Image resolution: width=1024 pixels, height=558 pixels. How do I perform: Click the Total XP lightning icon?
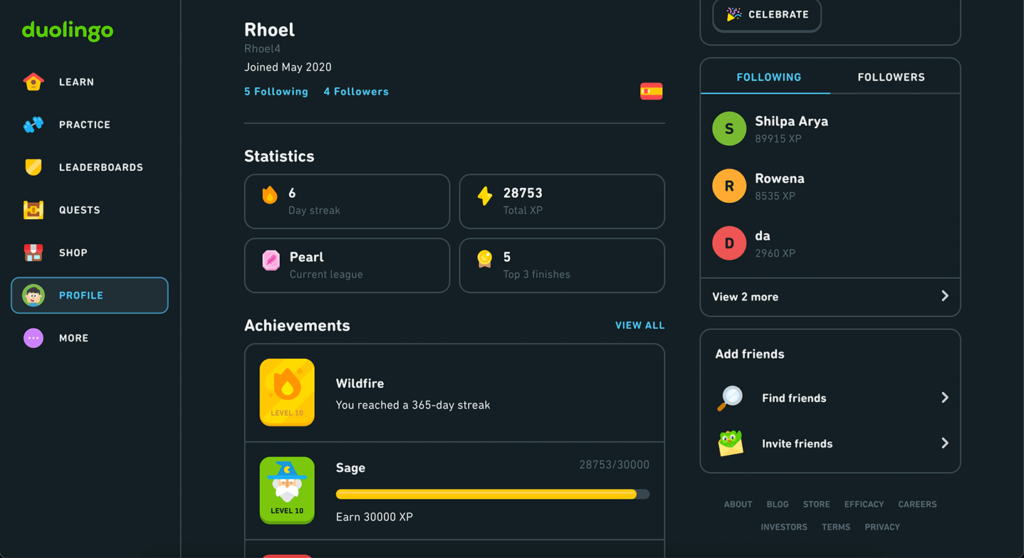click(485, 195)
